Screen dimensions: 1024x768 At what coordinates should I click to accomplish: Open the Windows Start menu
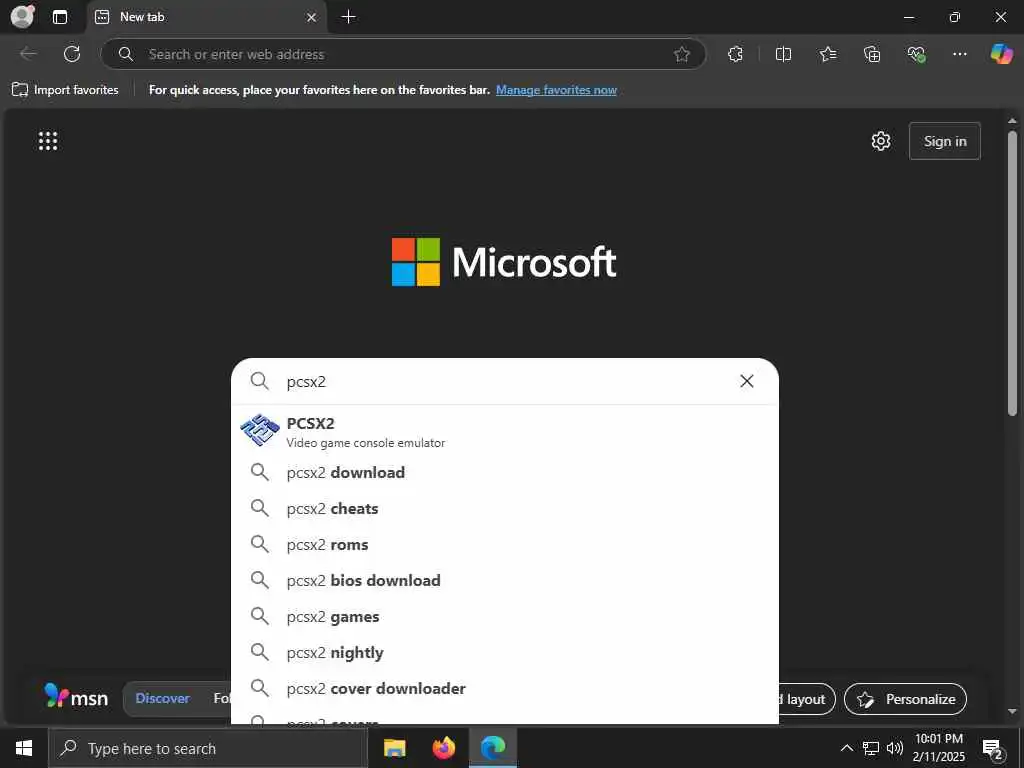pyautogui.click(x=24, y=748)
